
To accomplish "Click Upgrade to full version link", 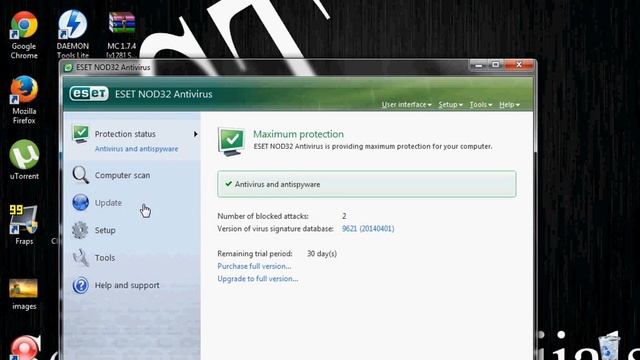I will coord(258,279).
